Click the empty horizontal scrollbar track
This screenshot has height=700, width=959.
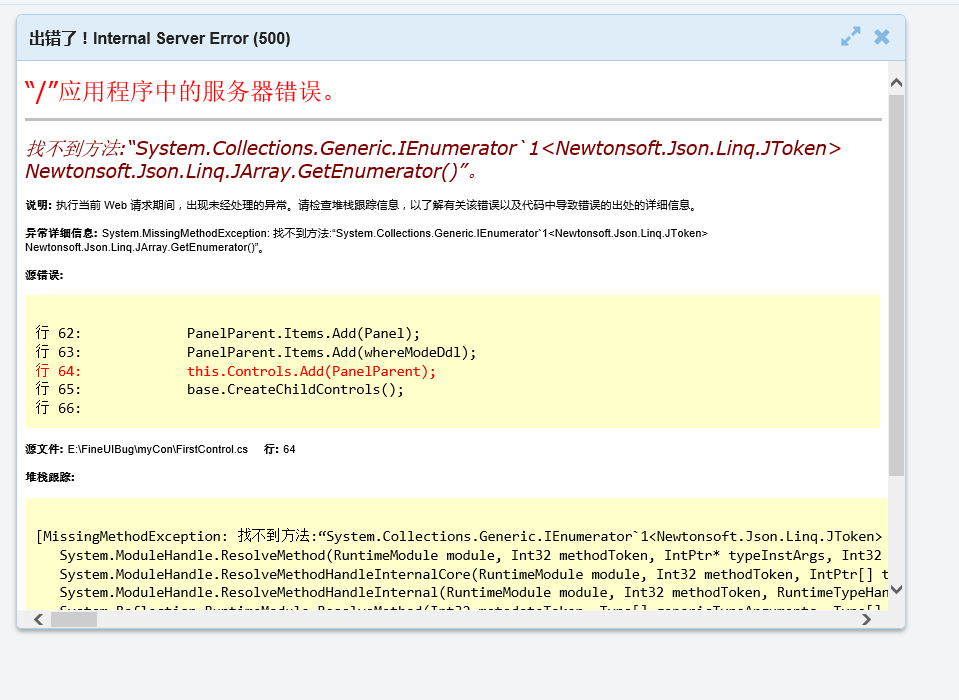point(480,620)
